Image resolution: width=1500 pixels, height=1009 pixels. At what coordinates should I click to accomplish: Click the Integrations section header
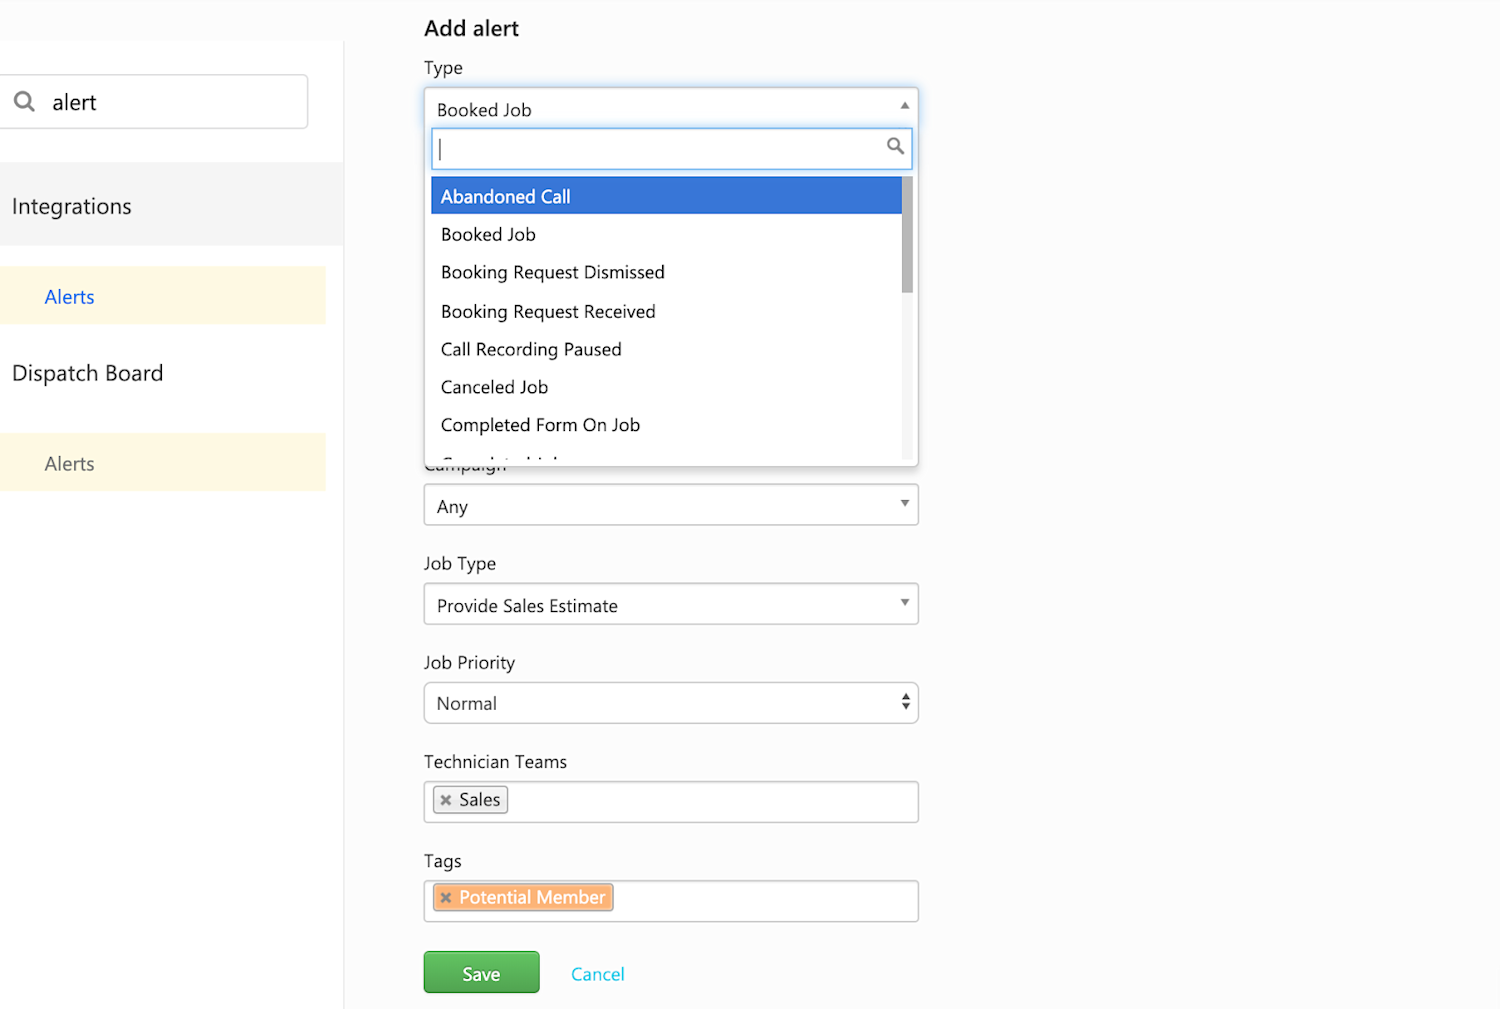tap(71, 206)
